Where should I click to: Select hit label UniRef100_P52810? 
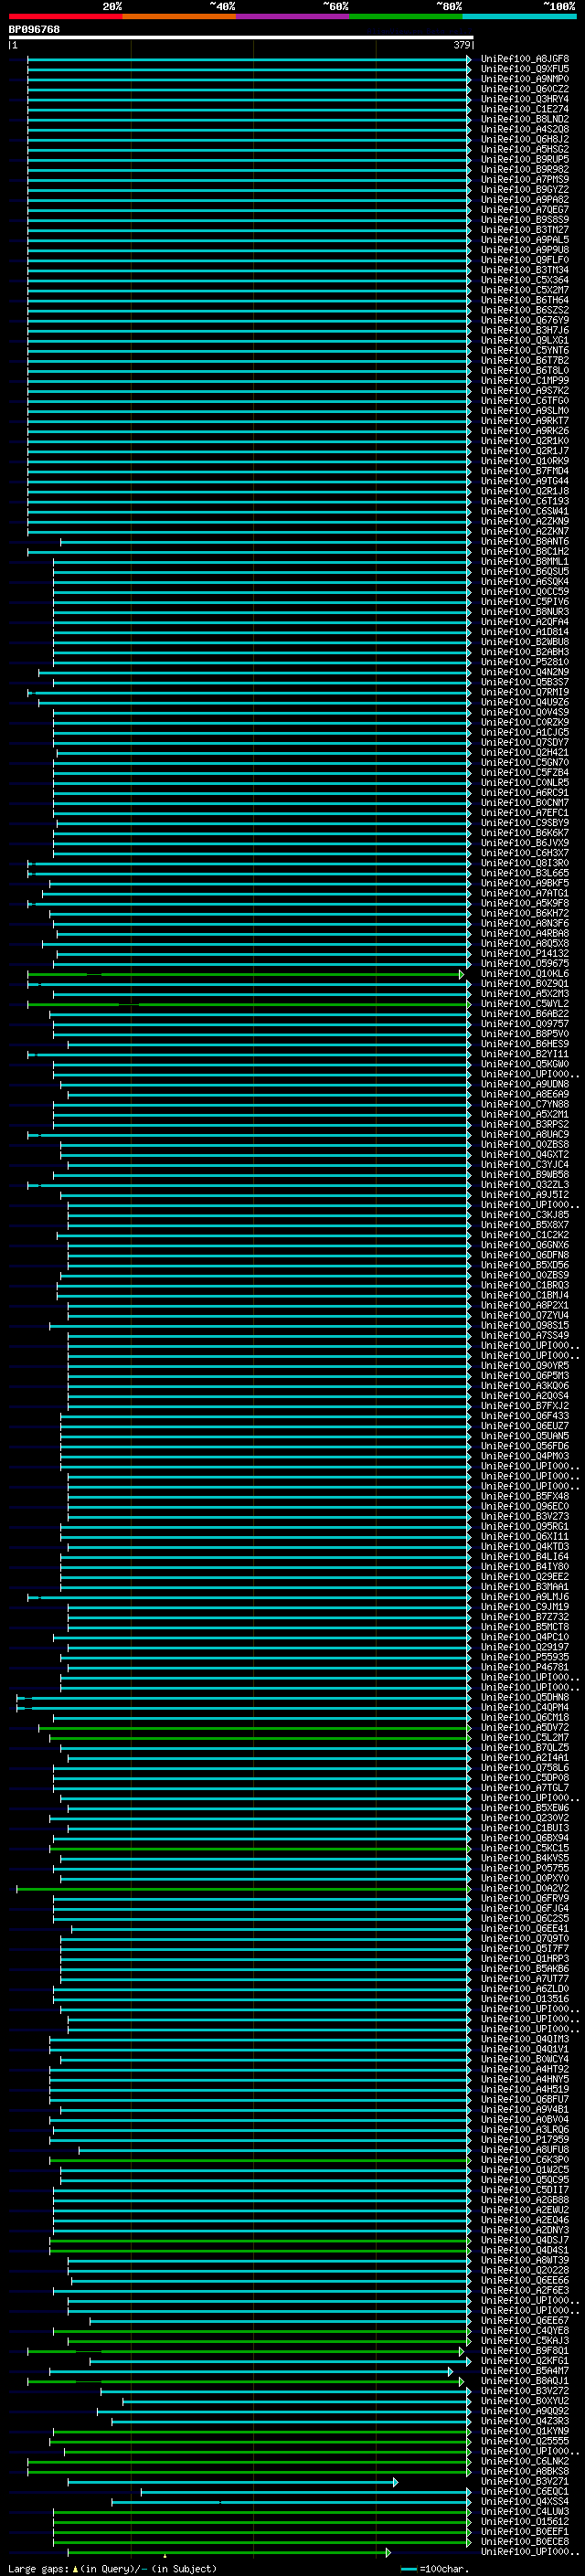[525, 662]
